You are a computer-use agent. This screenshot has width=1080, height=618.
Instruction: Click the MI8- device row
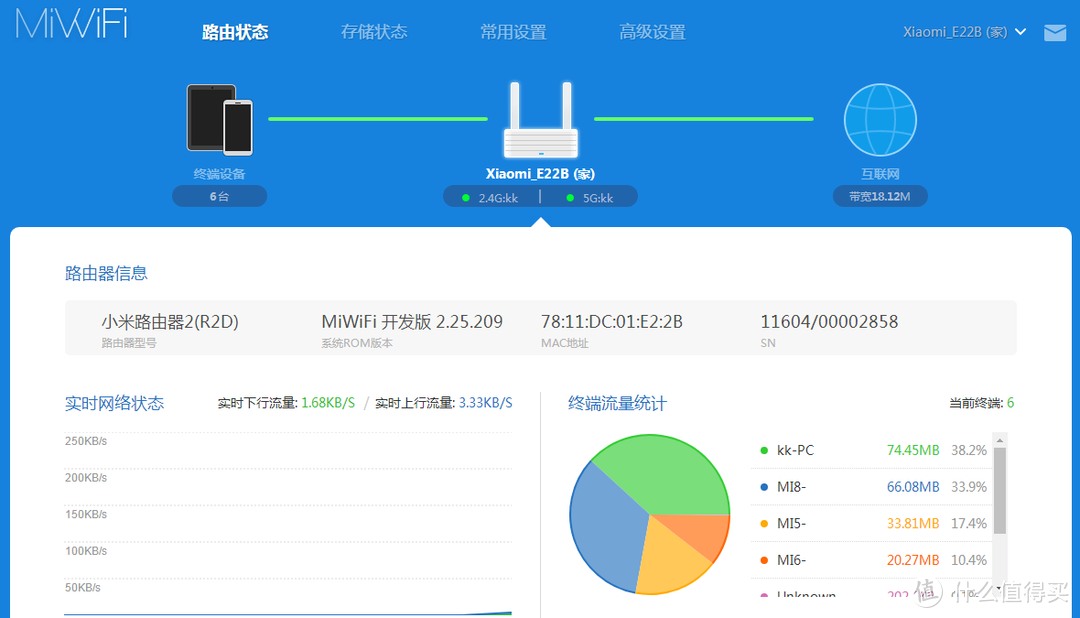coord(871,486)
